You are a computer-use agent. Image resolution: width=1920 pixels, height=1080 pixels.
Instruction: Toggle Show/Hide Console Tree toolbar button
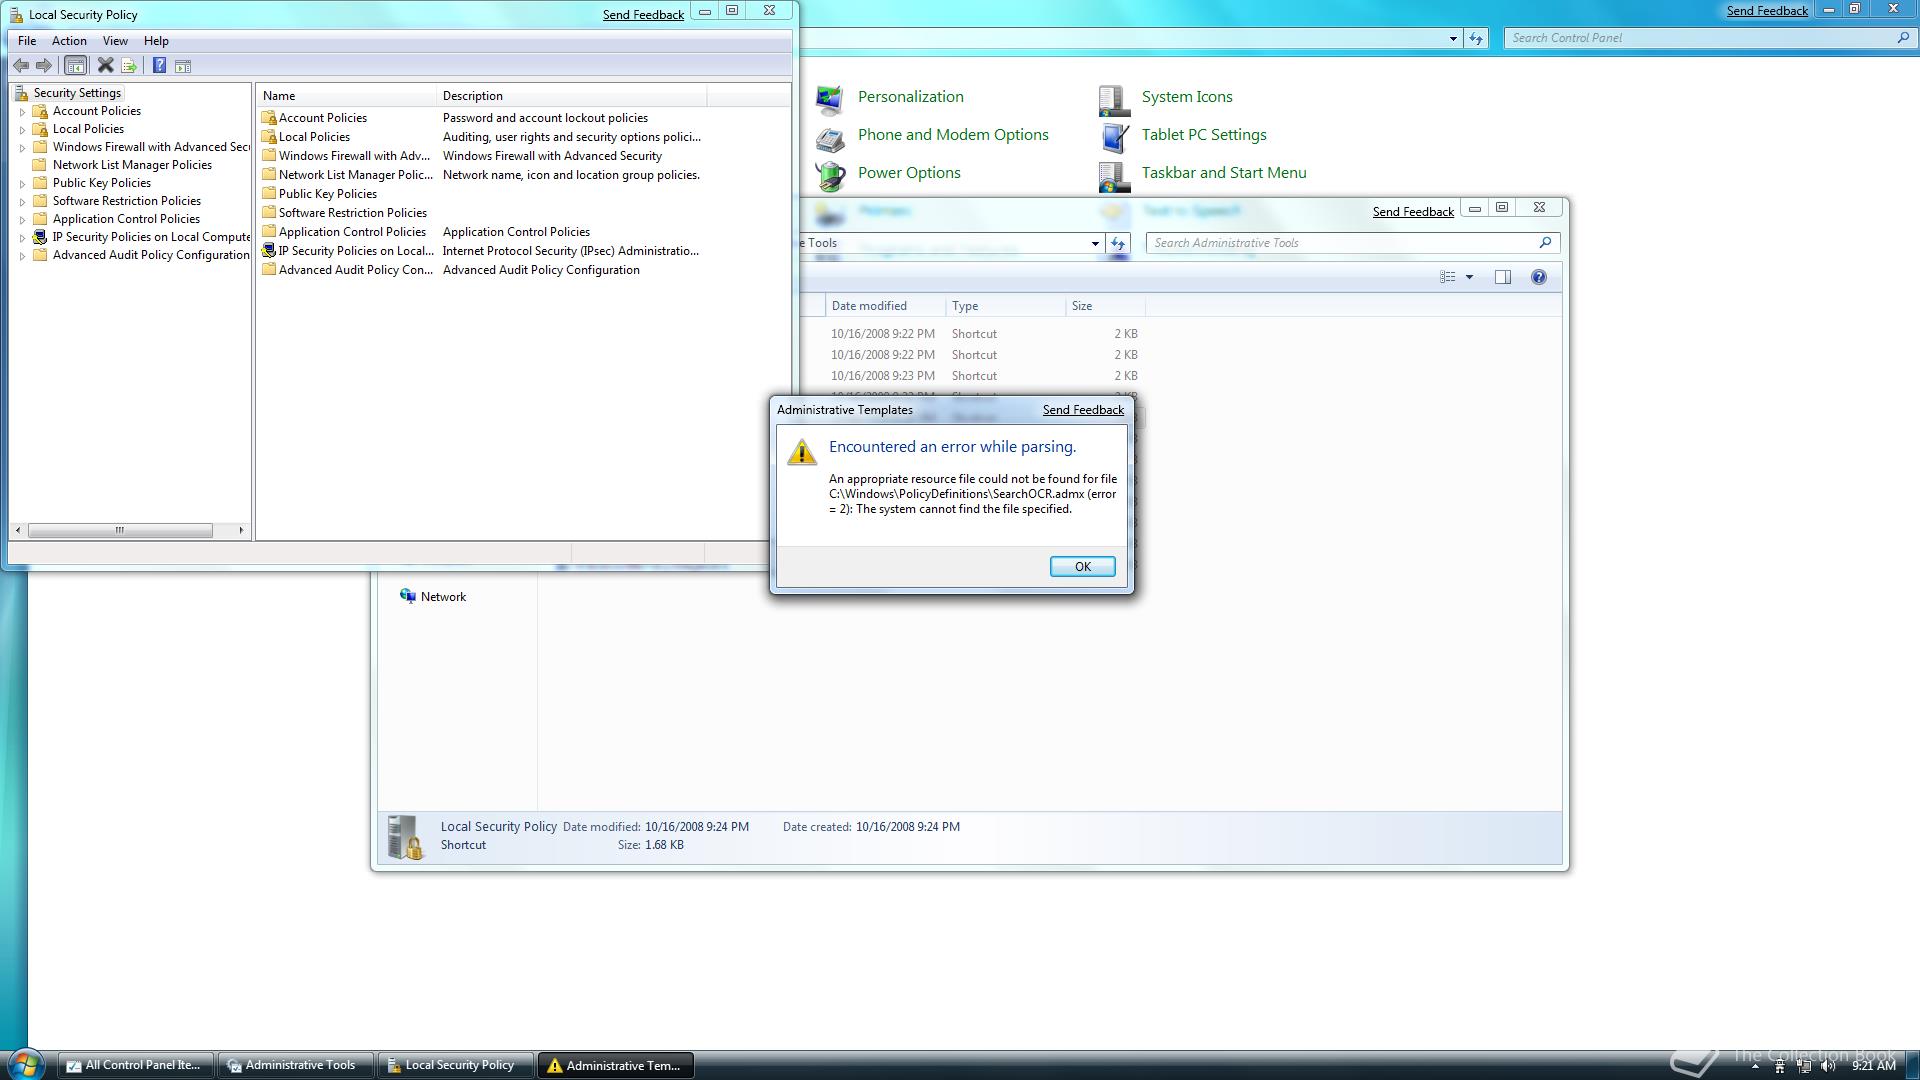(x=75, y=66)
